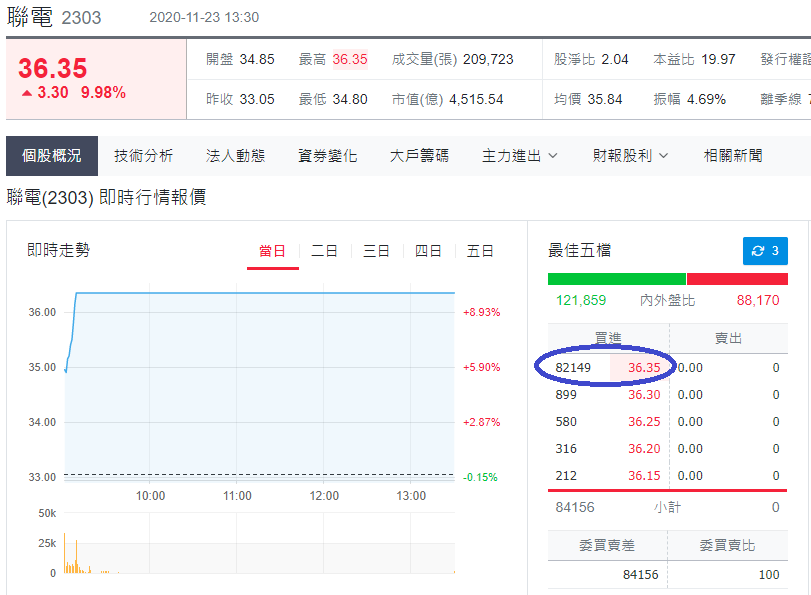811x595 pixels.
Task: Click the inner volume 121,859
Action: 581,300
